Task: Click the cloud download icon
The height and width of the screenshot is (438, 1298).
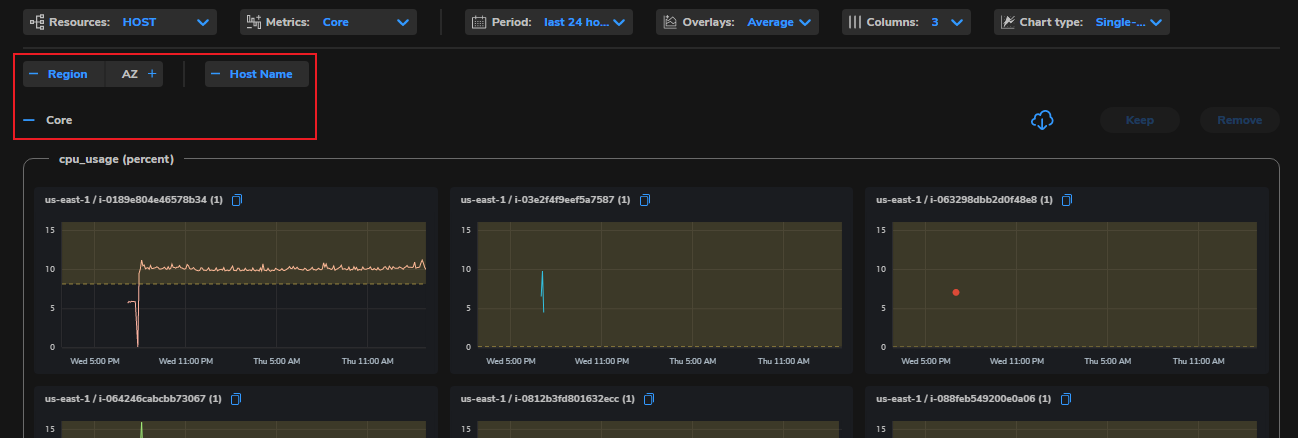Action: click(x=1042, y=120)
